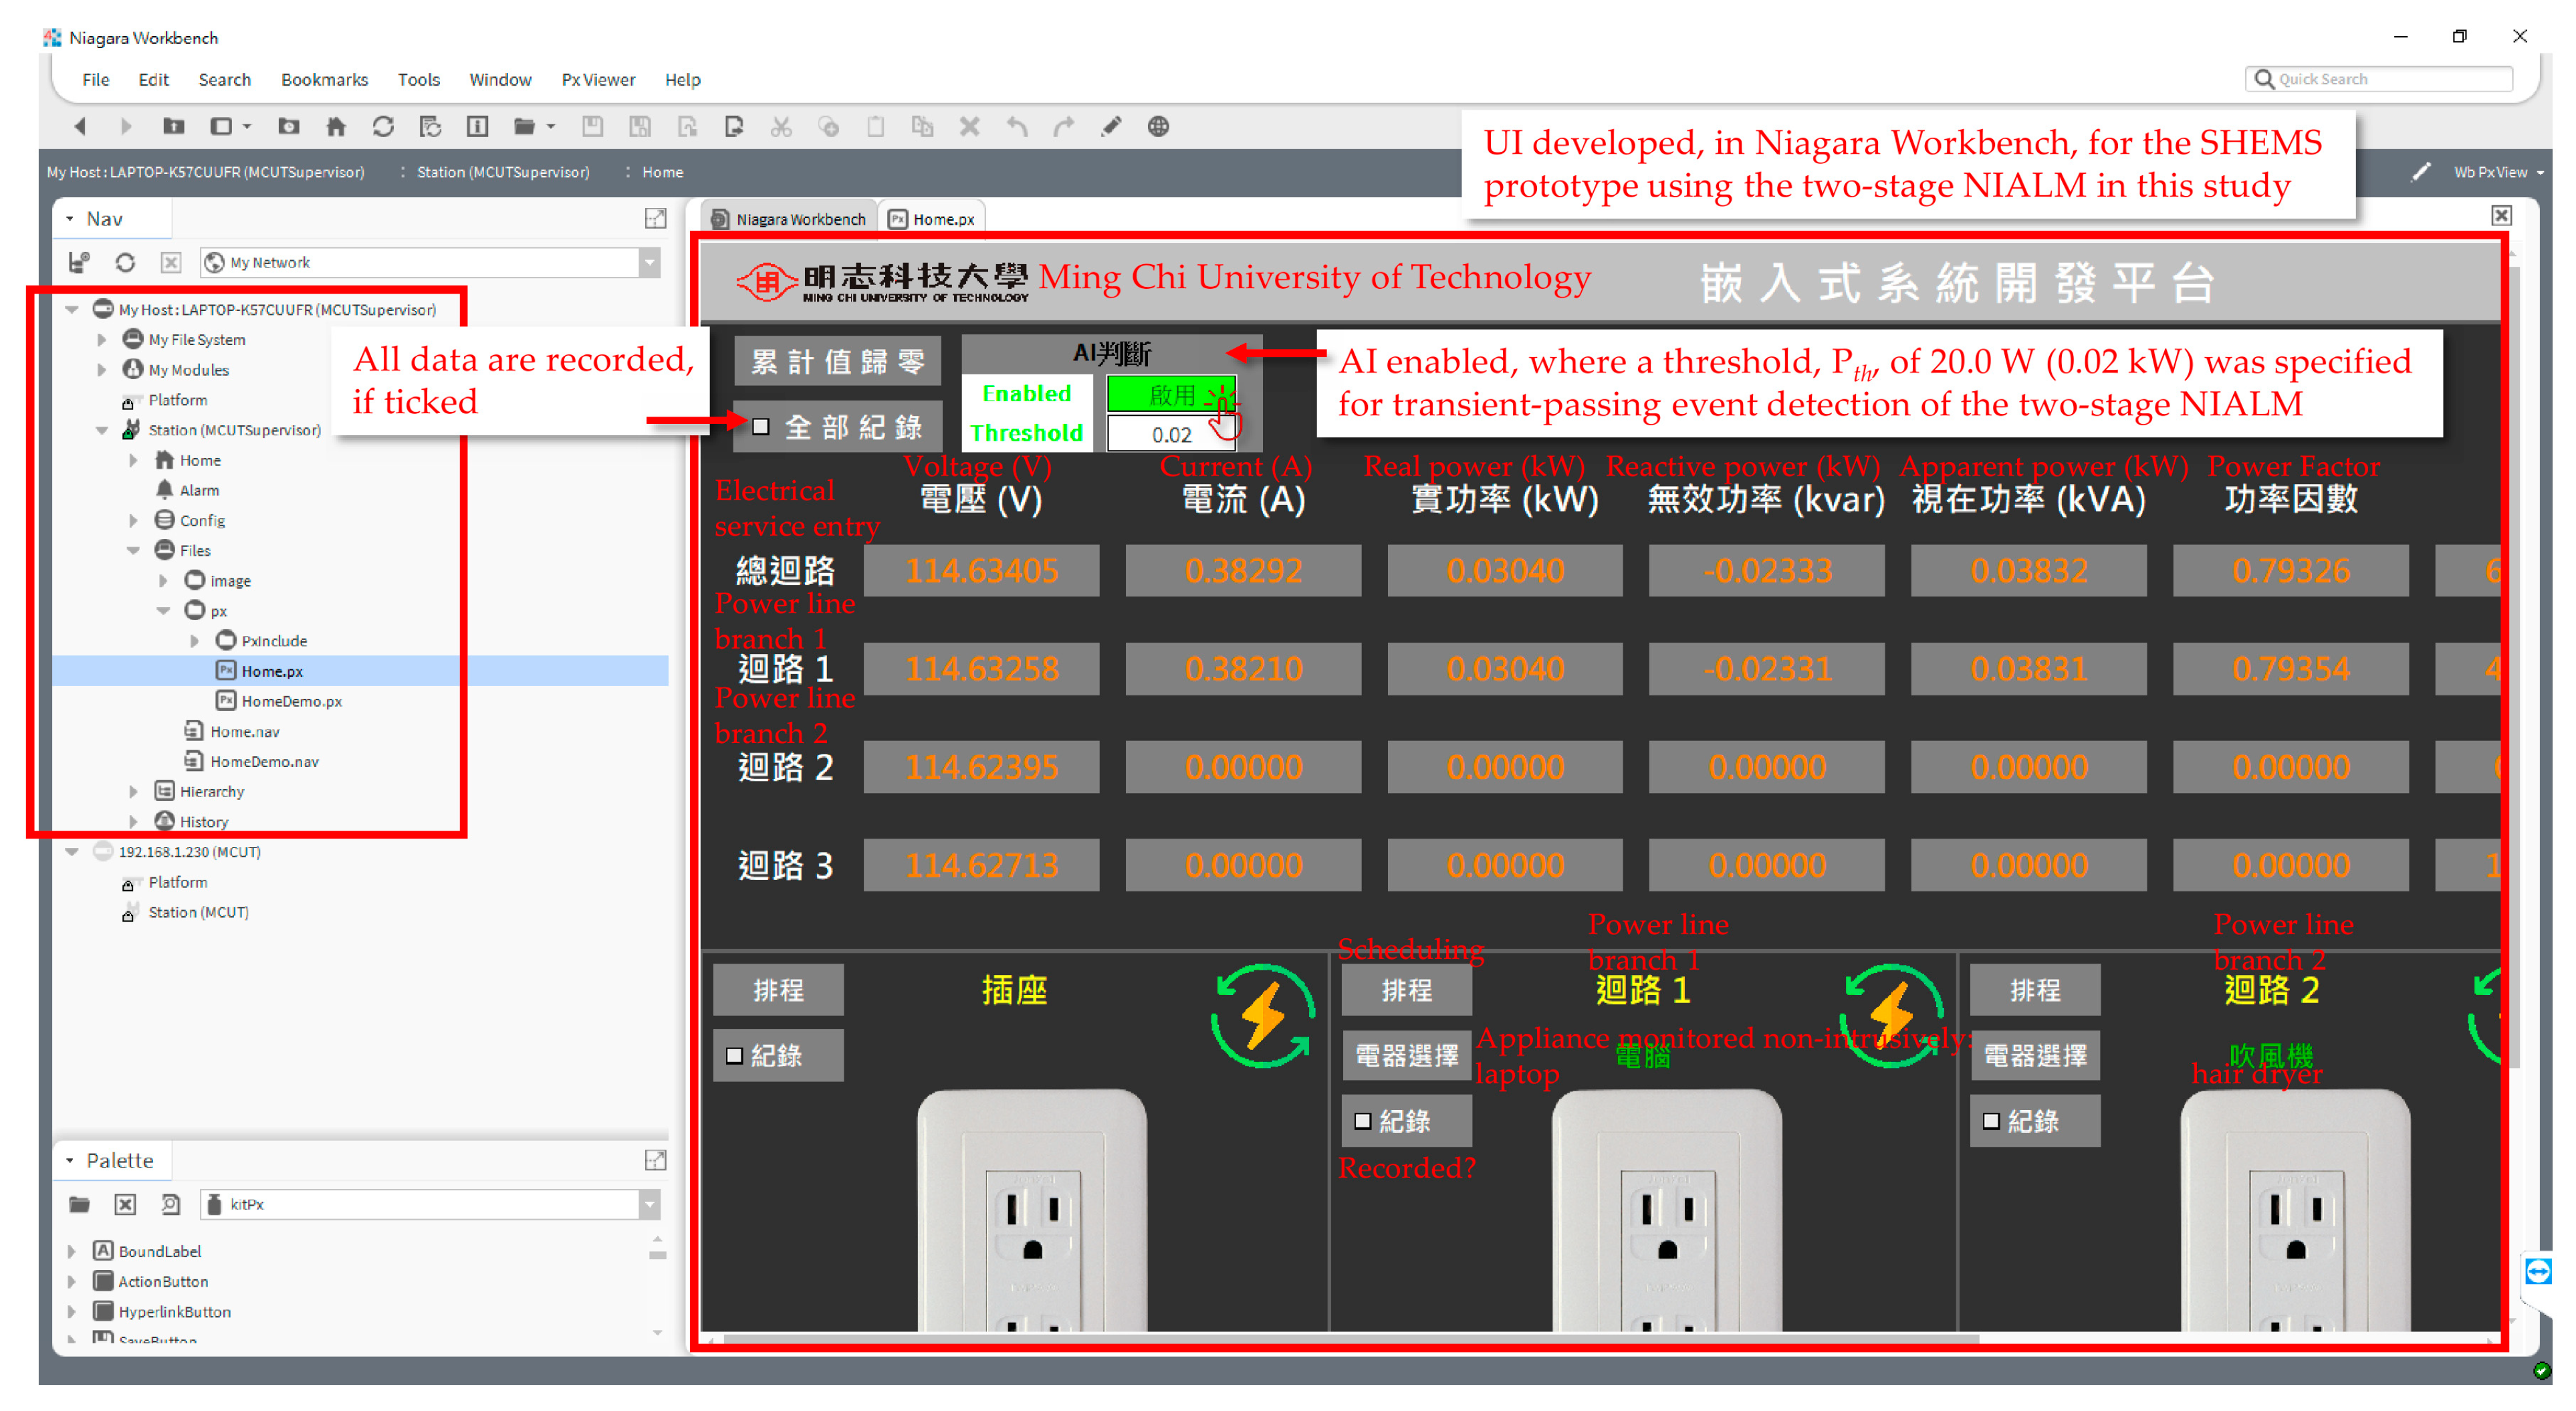
Task: Check 紀錄 box in 迴路 1 panel
Action: 1363,1121
